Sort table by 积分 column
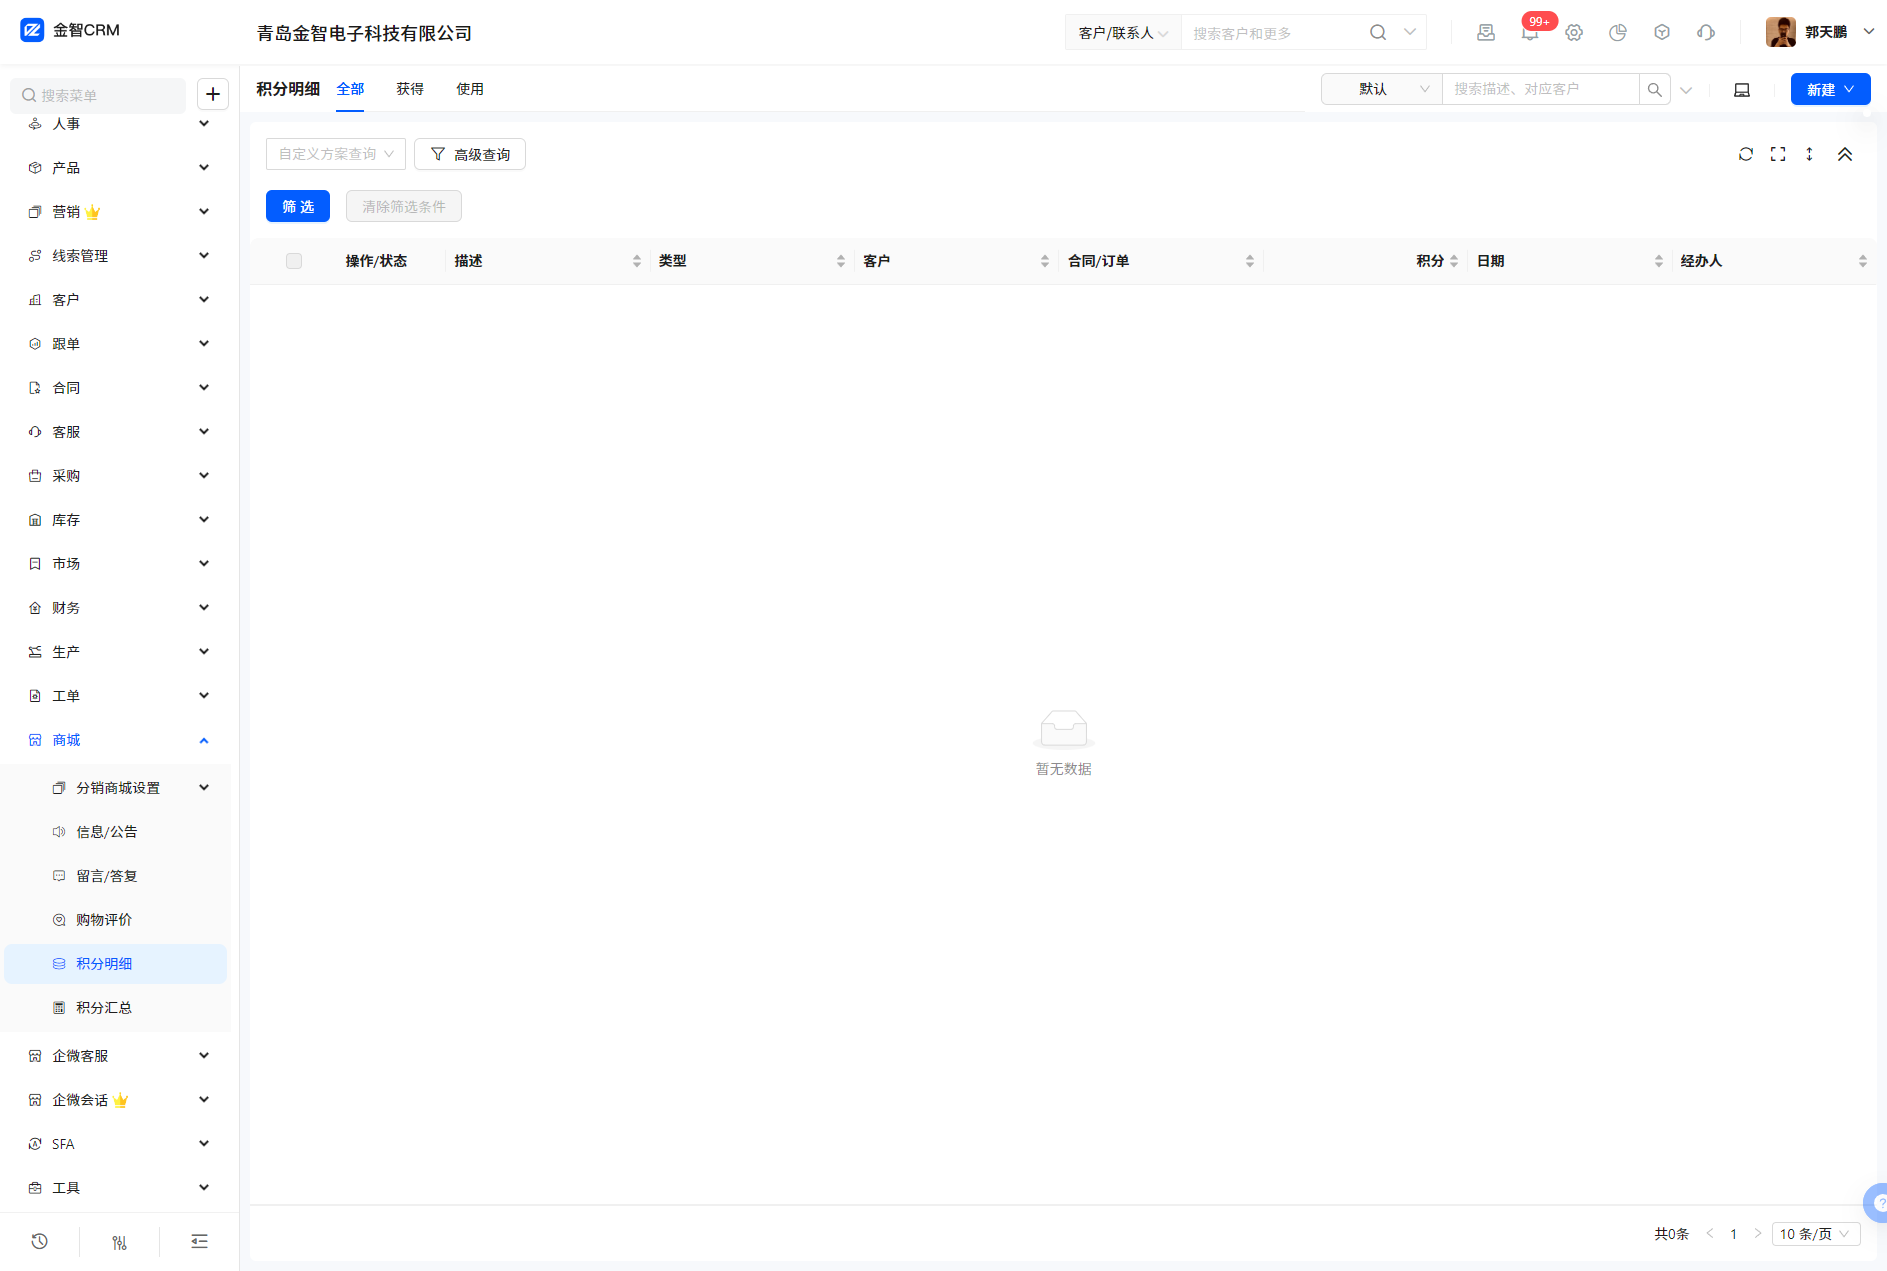 coord(1453,261)
